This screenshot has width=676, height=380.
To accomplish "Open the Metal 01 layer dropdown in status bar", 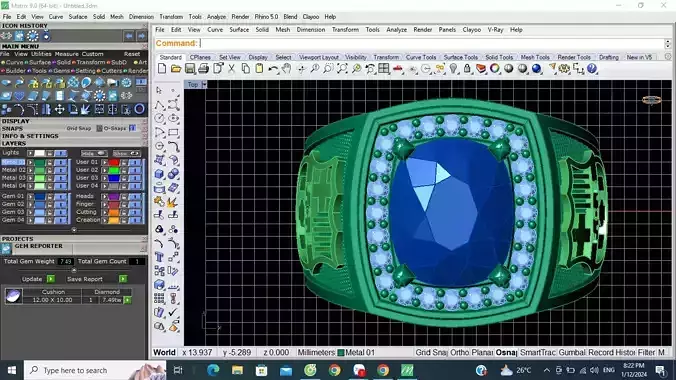I will (x=356, y=352).
